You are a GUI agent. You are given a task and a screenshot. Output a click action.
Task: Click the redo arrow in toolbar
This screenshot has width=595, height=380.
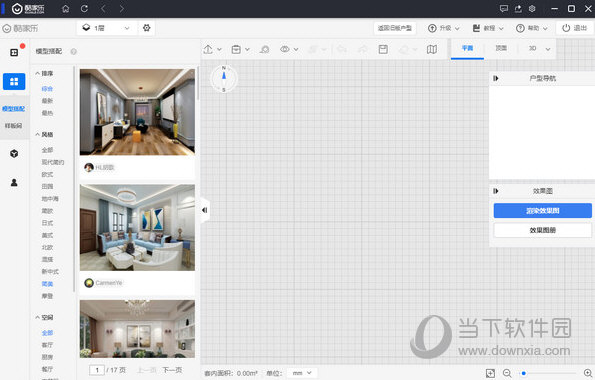[x=363, y=49]
